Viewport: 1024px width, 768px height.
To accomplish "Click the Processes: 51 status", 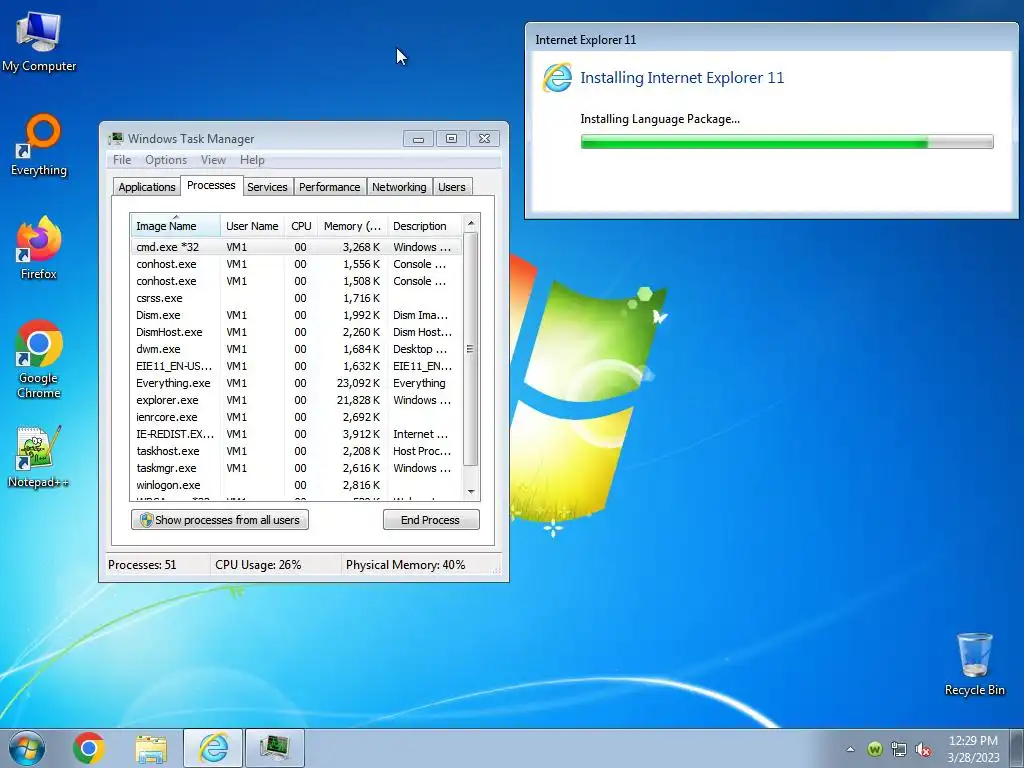I will pos(142,565).
